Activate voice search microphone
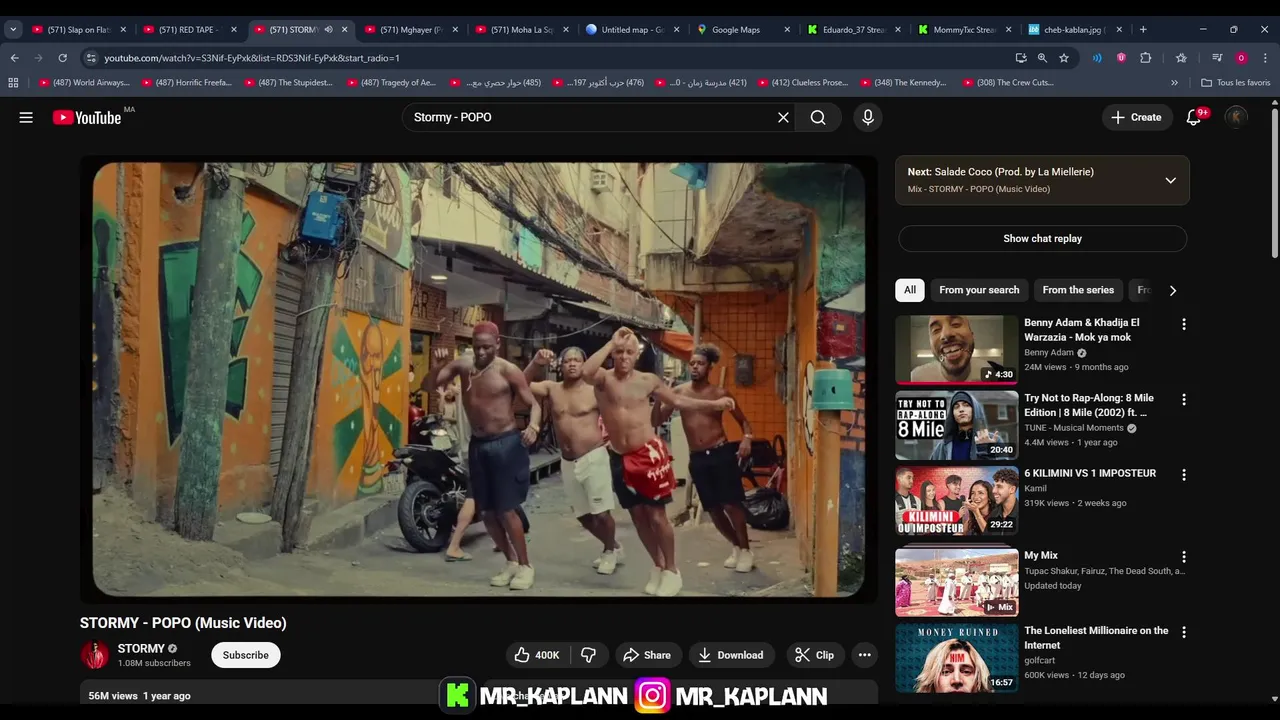 point(868,117)
